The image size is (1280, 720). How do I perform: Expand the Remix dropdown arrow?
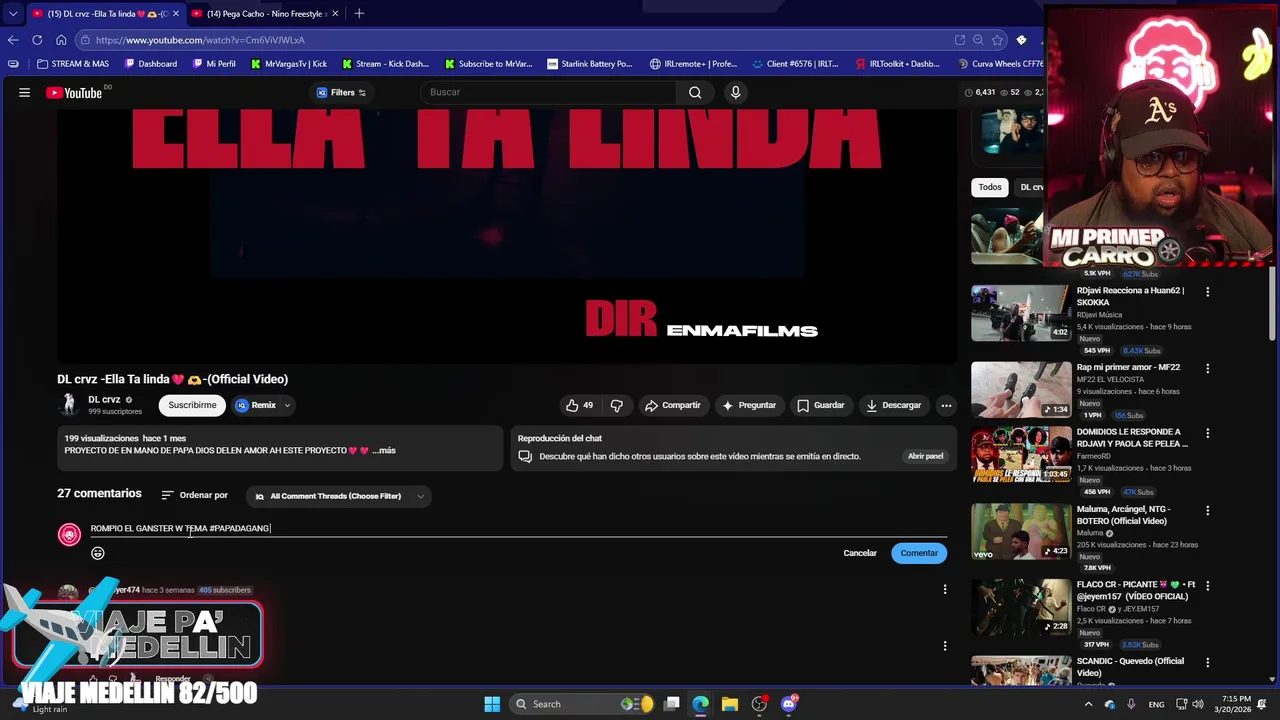[287, 405]
